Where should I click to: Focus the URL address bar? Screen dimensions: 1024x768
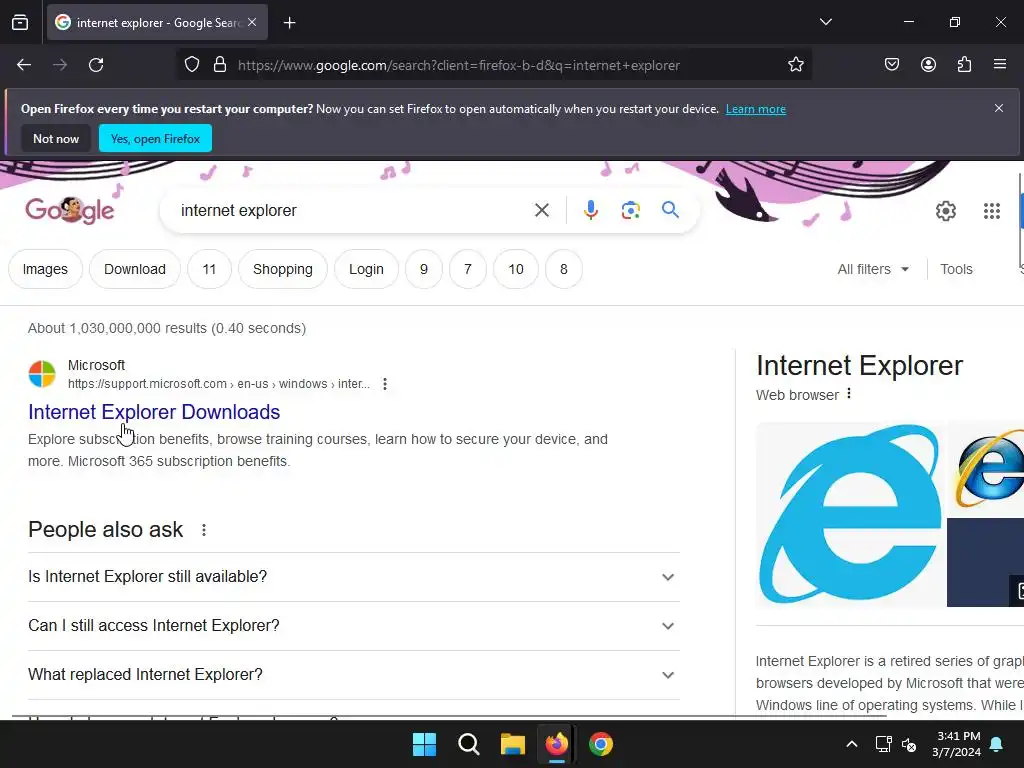pos(458,65)
